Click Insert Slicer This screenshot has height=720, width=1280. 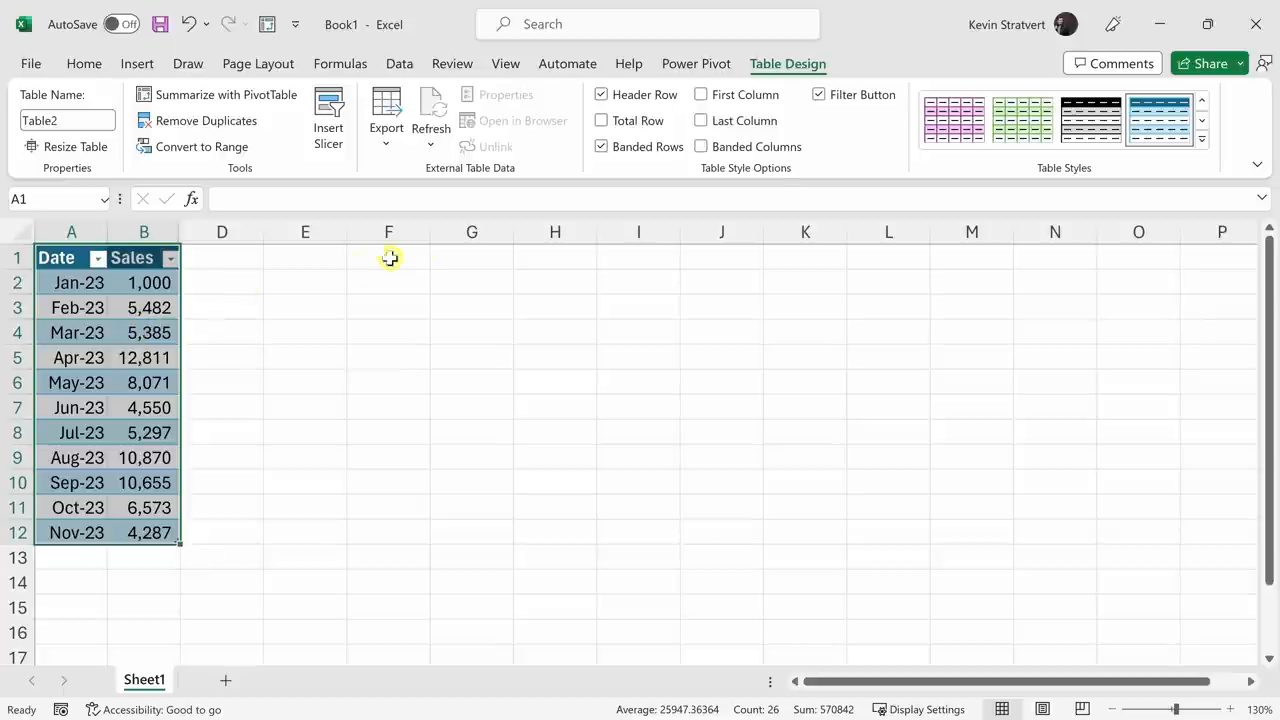point(328,118)
